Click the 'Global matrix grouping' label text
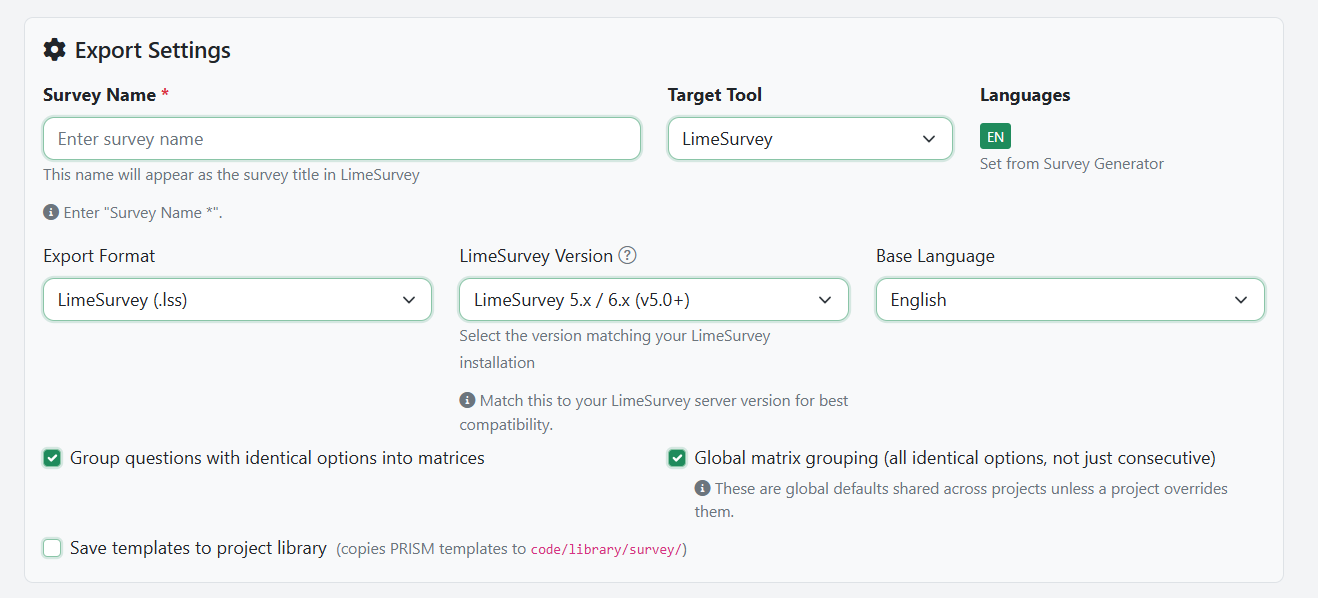 [x=955, y=458]
